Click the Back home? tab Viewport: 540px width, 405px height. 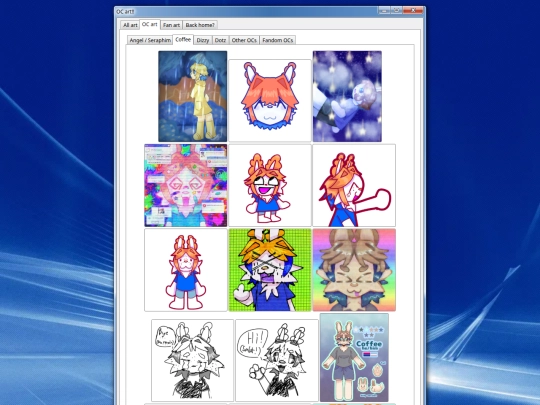tap(200, 25)
